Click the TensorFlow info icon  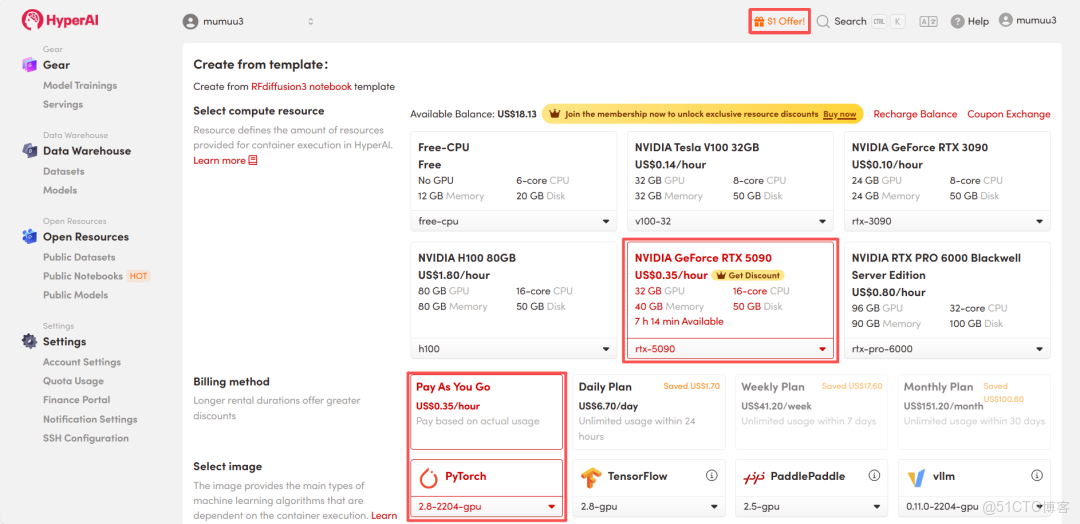pos(712,476)
